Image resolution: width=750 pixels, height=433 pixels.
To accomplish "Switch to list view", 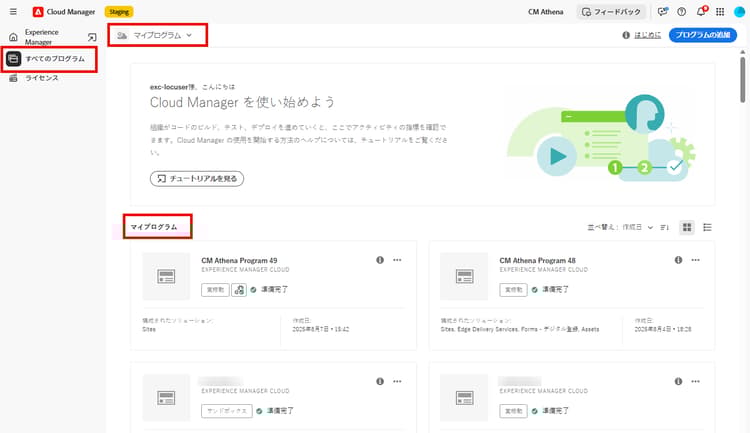I will coord(707,227).
